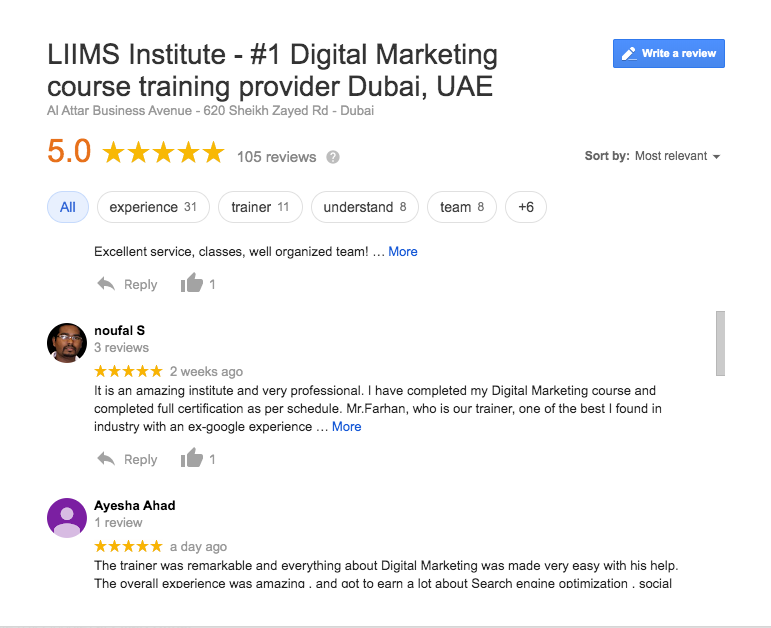Filter reviews mentioning trainer
The width and height of the screenshot is (771, 628).
(x=260, y=207)
